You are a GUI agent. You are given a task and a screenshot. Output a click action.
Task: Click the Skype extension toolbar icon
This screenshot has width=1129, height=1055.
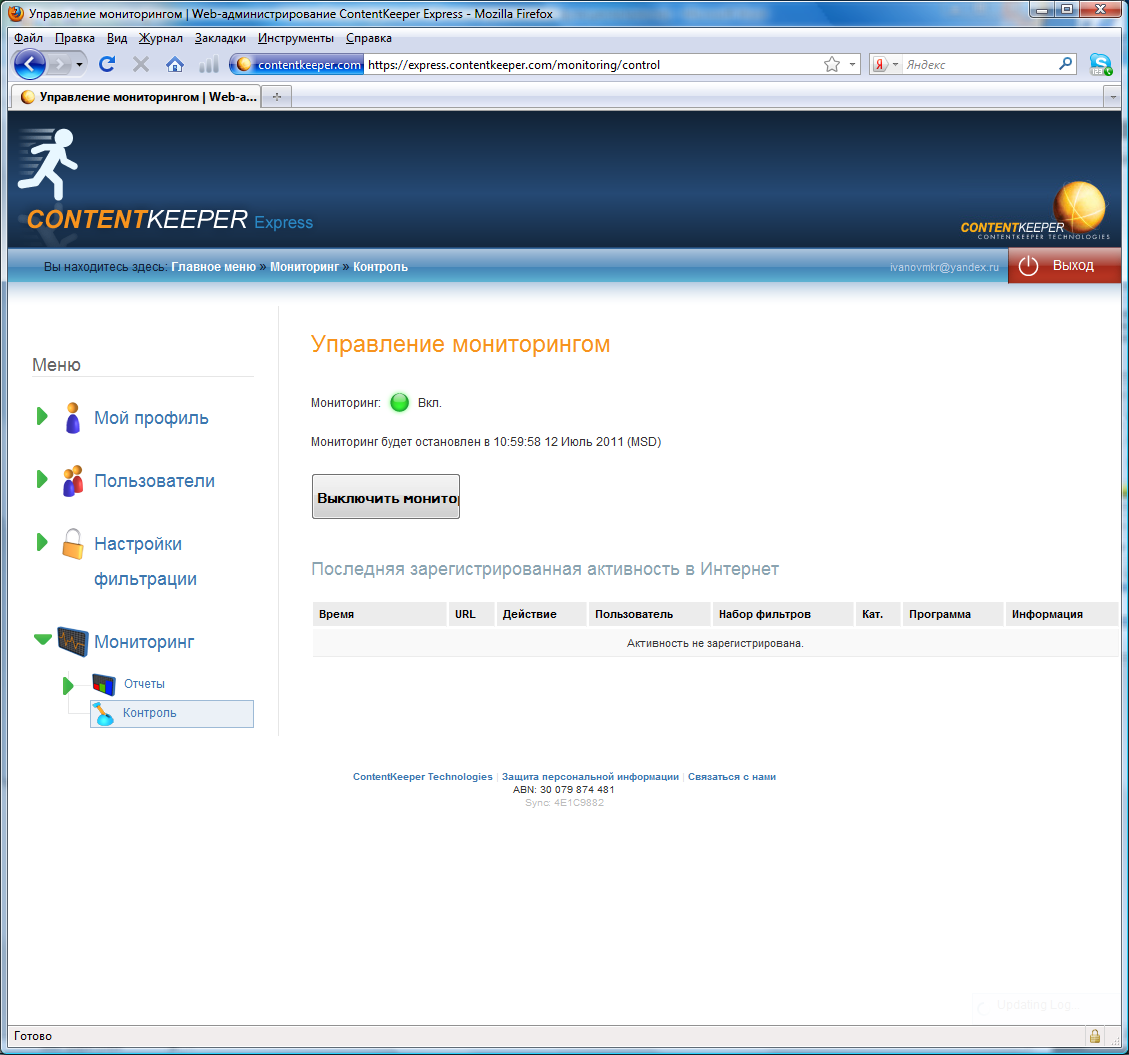tap(1100, 64)
